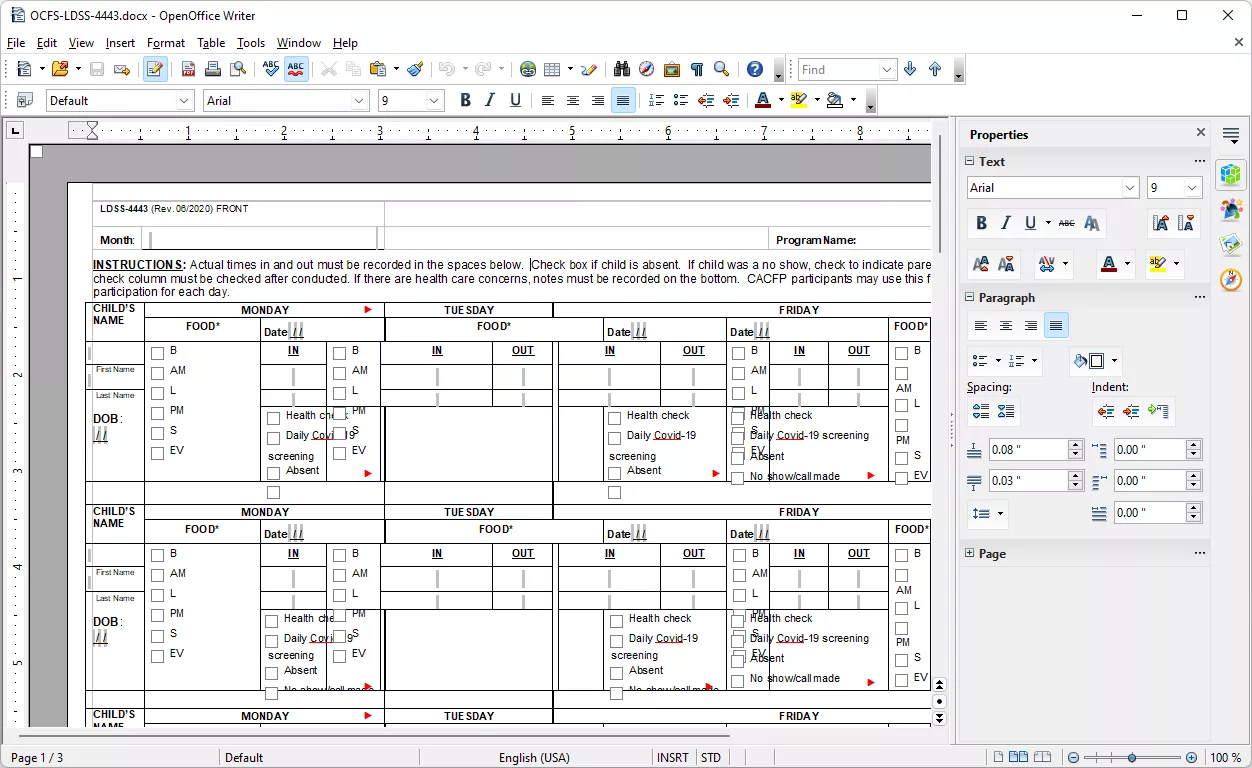Open Highlighting color dropdown arrow in toolbar
1252x768 pixels.
coord(817,100)
